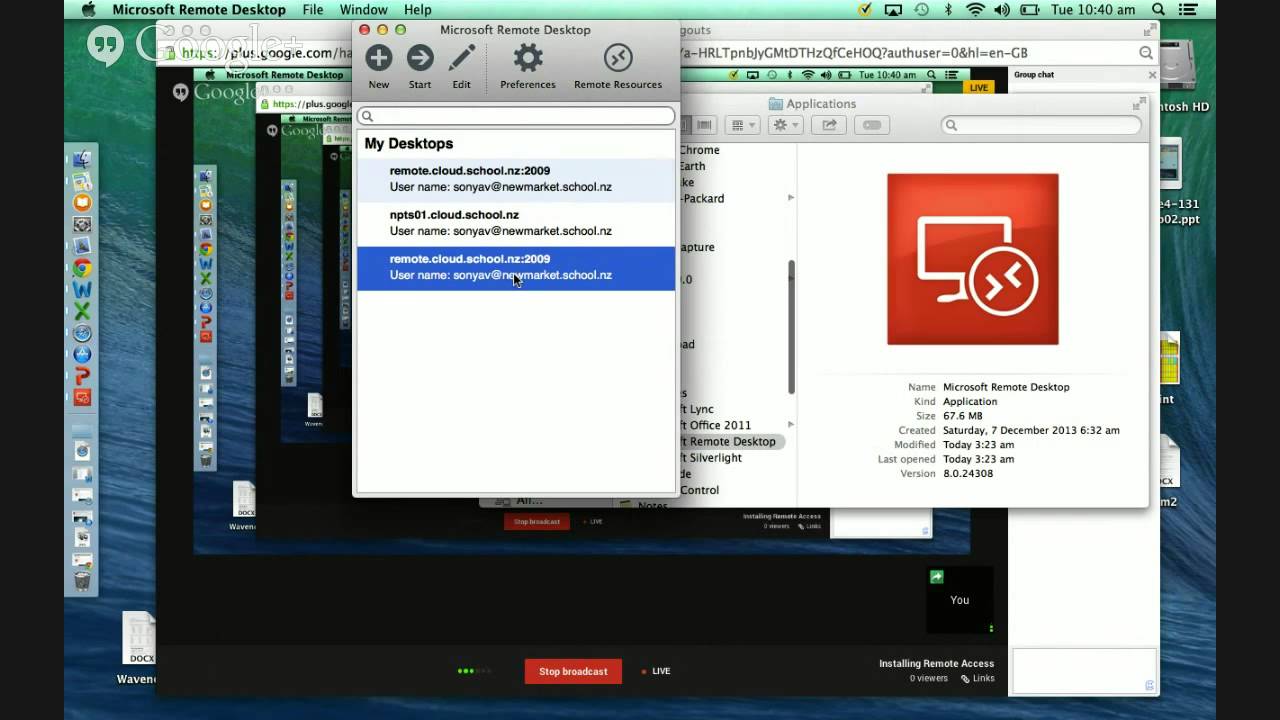Image resolution: width=1280 pixels, height=720 pixels.
Task: Open Trash in the outer Dock
Action: [82, 580]
